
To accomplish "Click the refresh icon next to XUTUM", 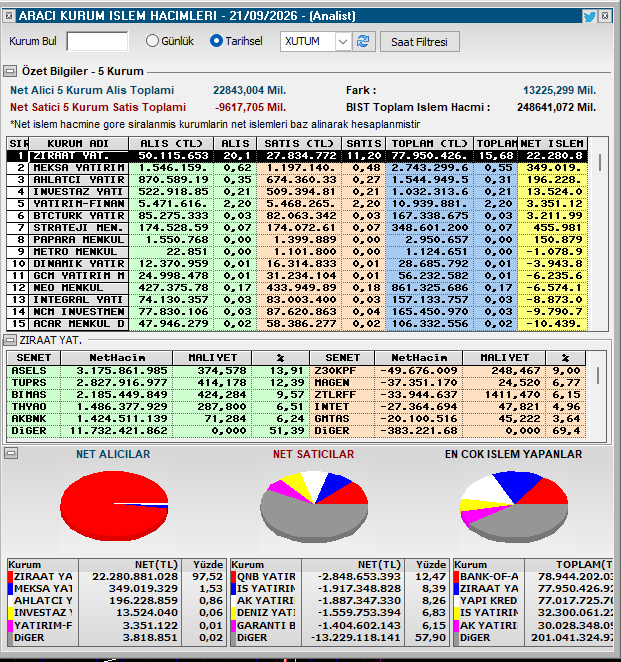I will 363,41.
